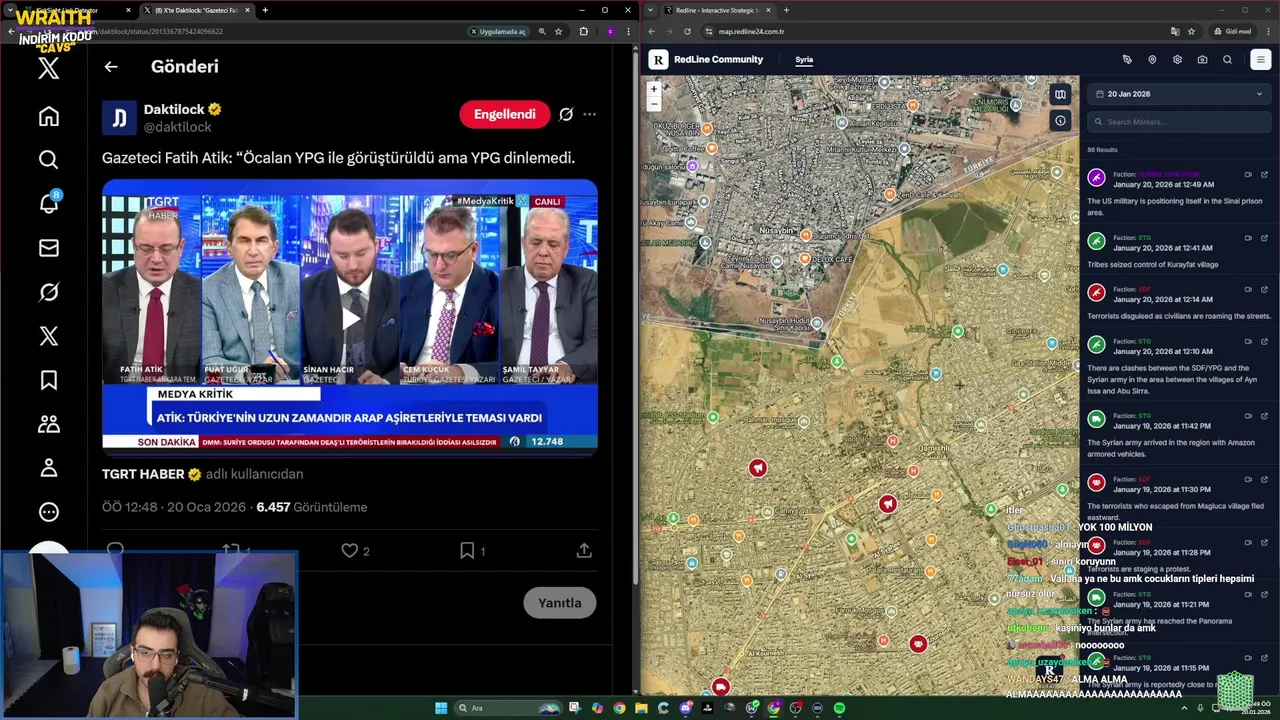
Task: Click the location pin icon in RedLine header
Action: tap(1152, 60)
